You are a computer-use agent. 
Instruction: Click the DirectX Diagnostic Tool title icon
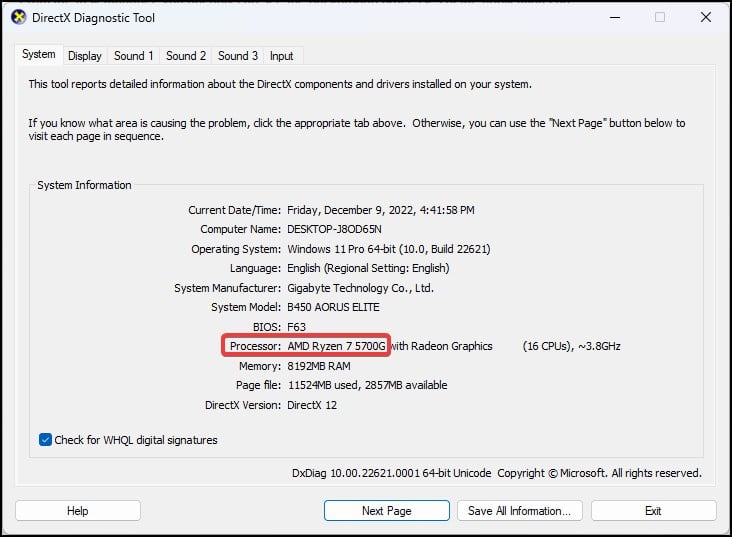[x=19, y=18]
